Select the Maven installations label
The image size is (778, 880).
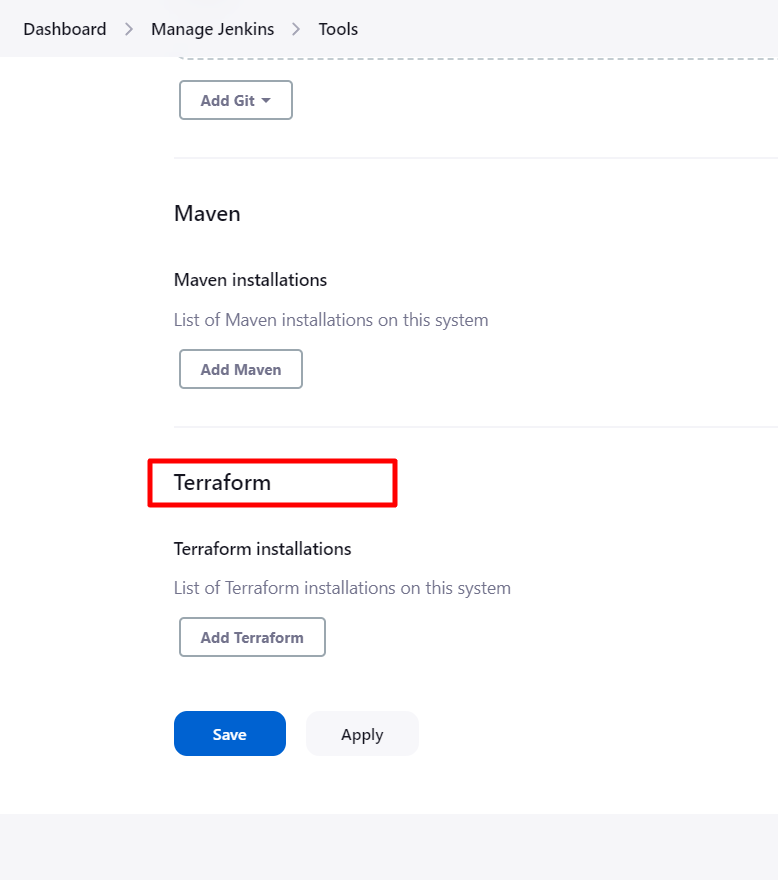click(x=250, y=279)
